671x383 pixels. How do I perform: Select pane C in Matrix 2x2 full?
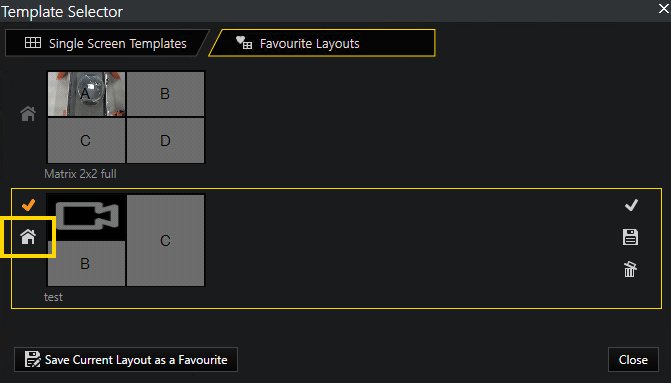point(86,140)
